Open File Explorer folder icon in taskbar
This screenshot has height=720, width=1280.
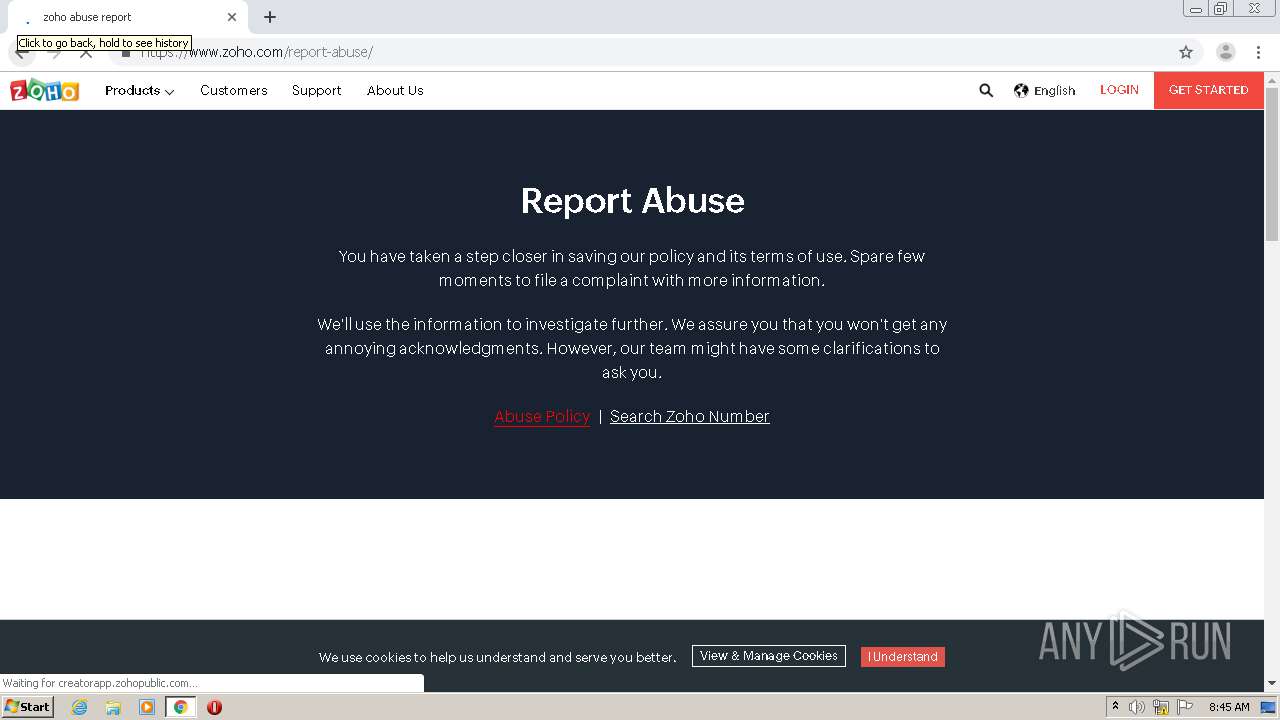click(x=113, y=707)
